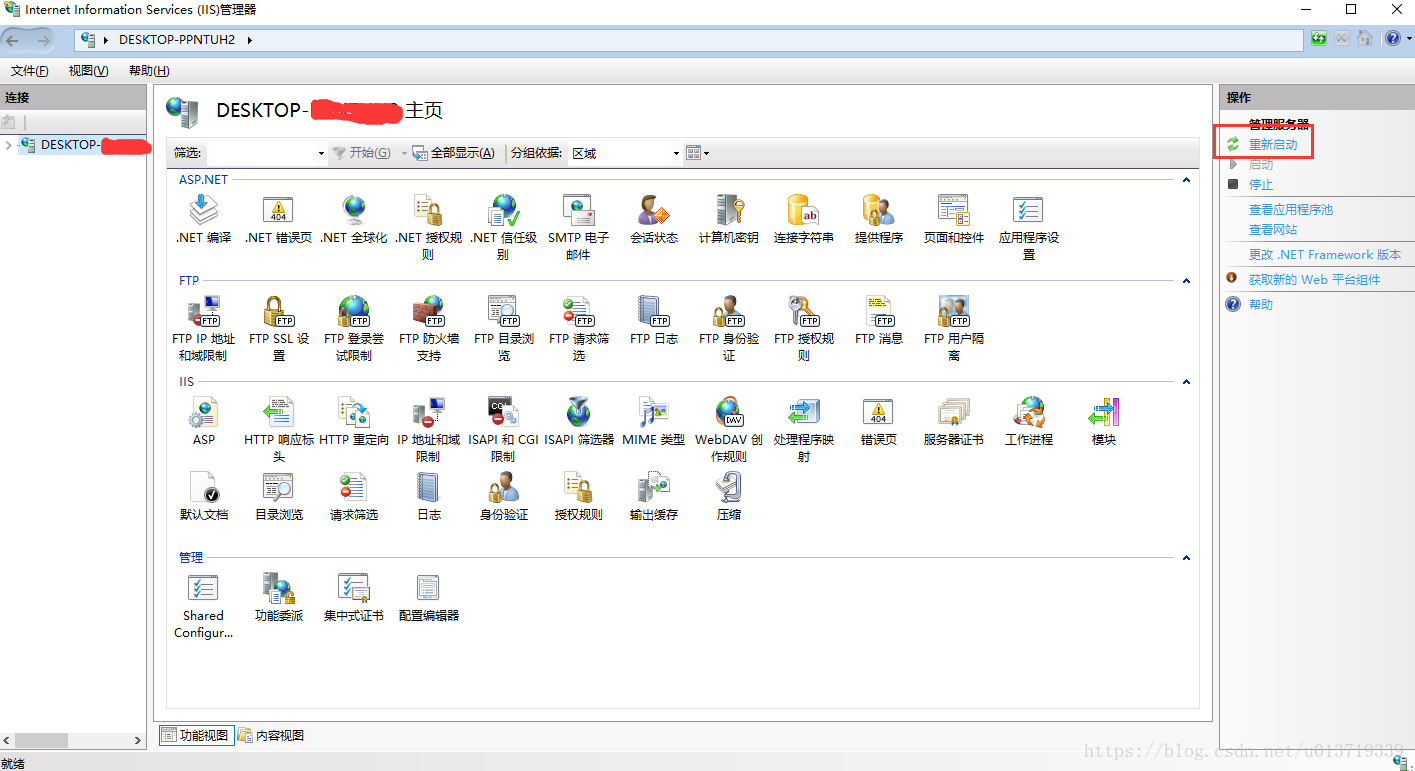This screenshot has height=771, width=1415.
Task: Click 重新启动 in the actions pane
Action: pyautogui.click(x=1273, y=145)
